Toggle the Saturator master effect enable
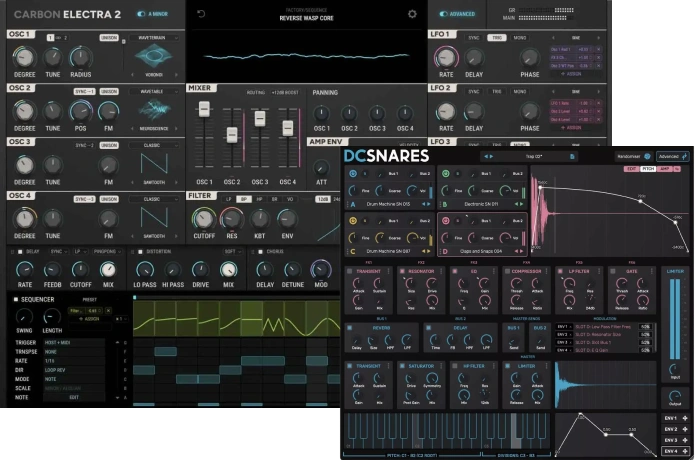This screenshot has height=460, width=700. point(402,366)
